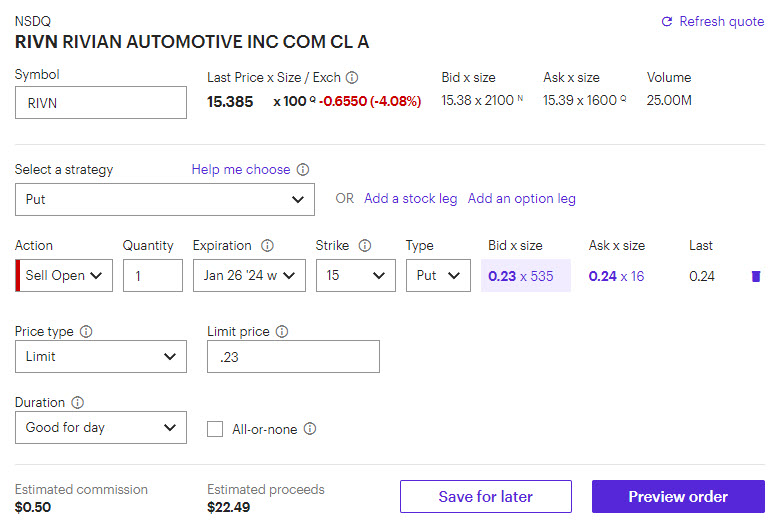
Task: Click info icon next to Strike label
Action: tap(365, 246)
